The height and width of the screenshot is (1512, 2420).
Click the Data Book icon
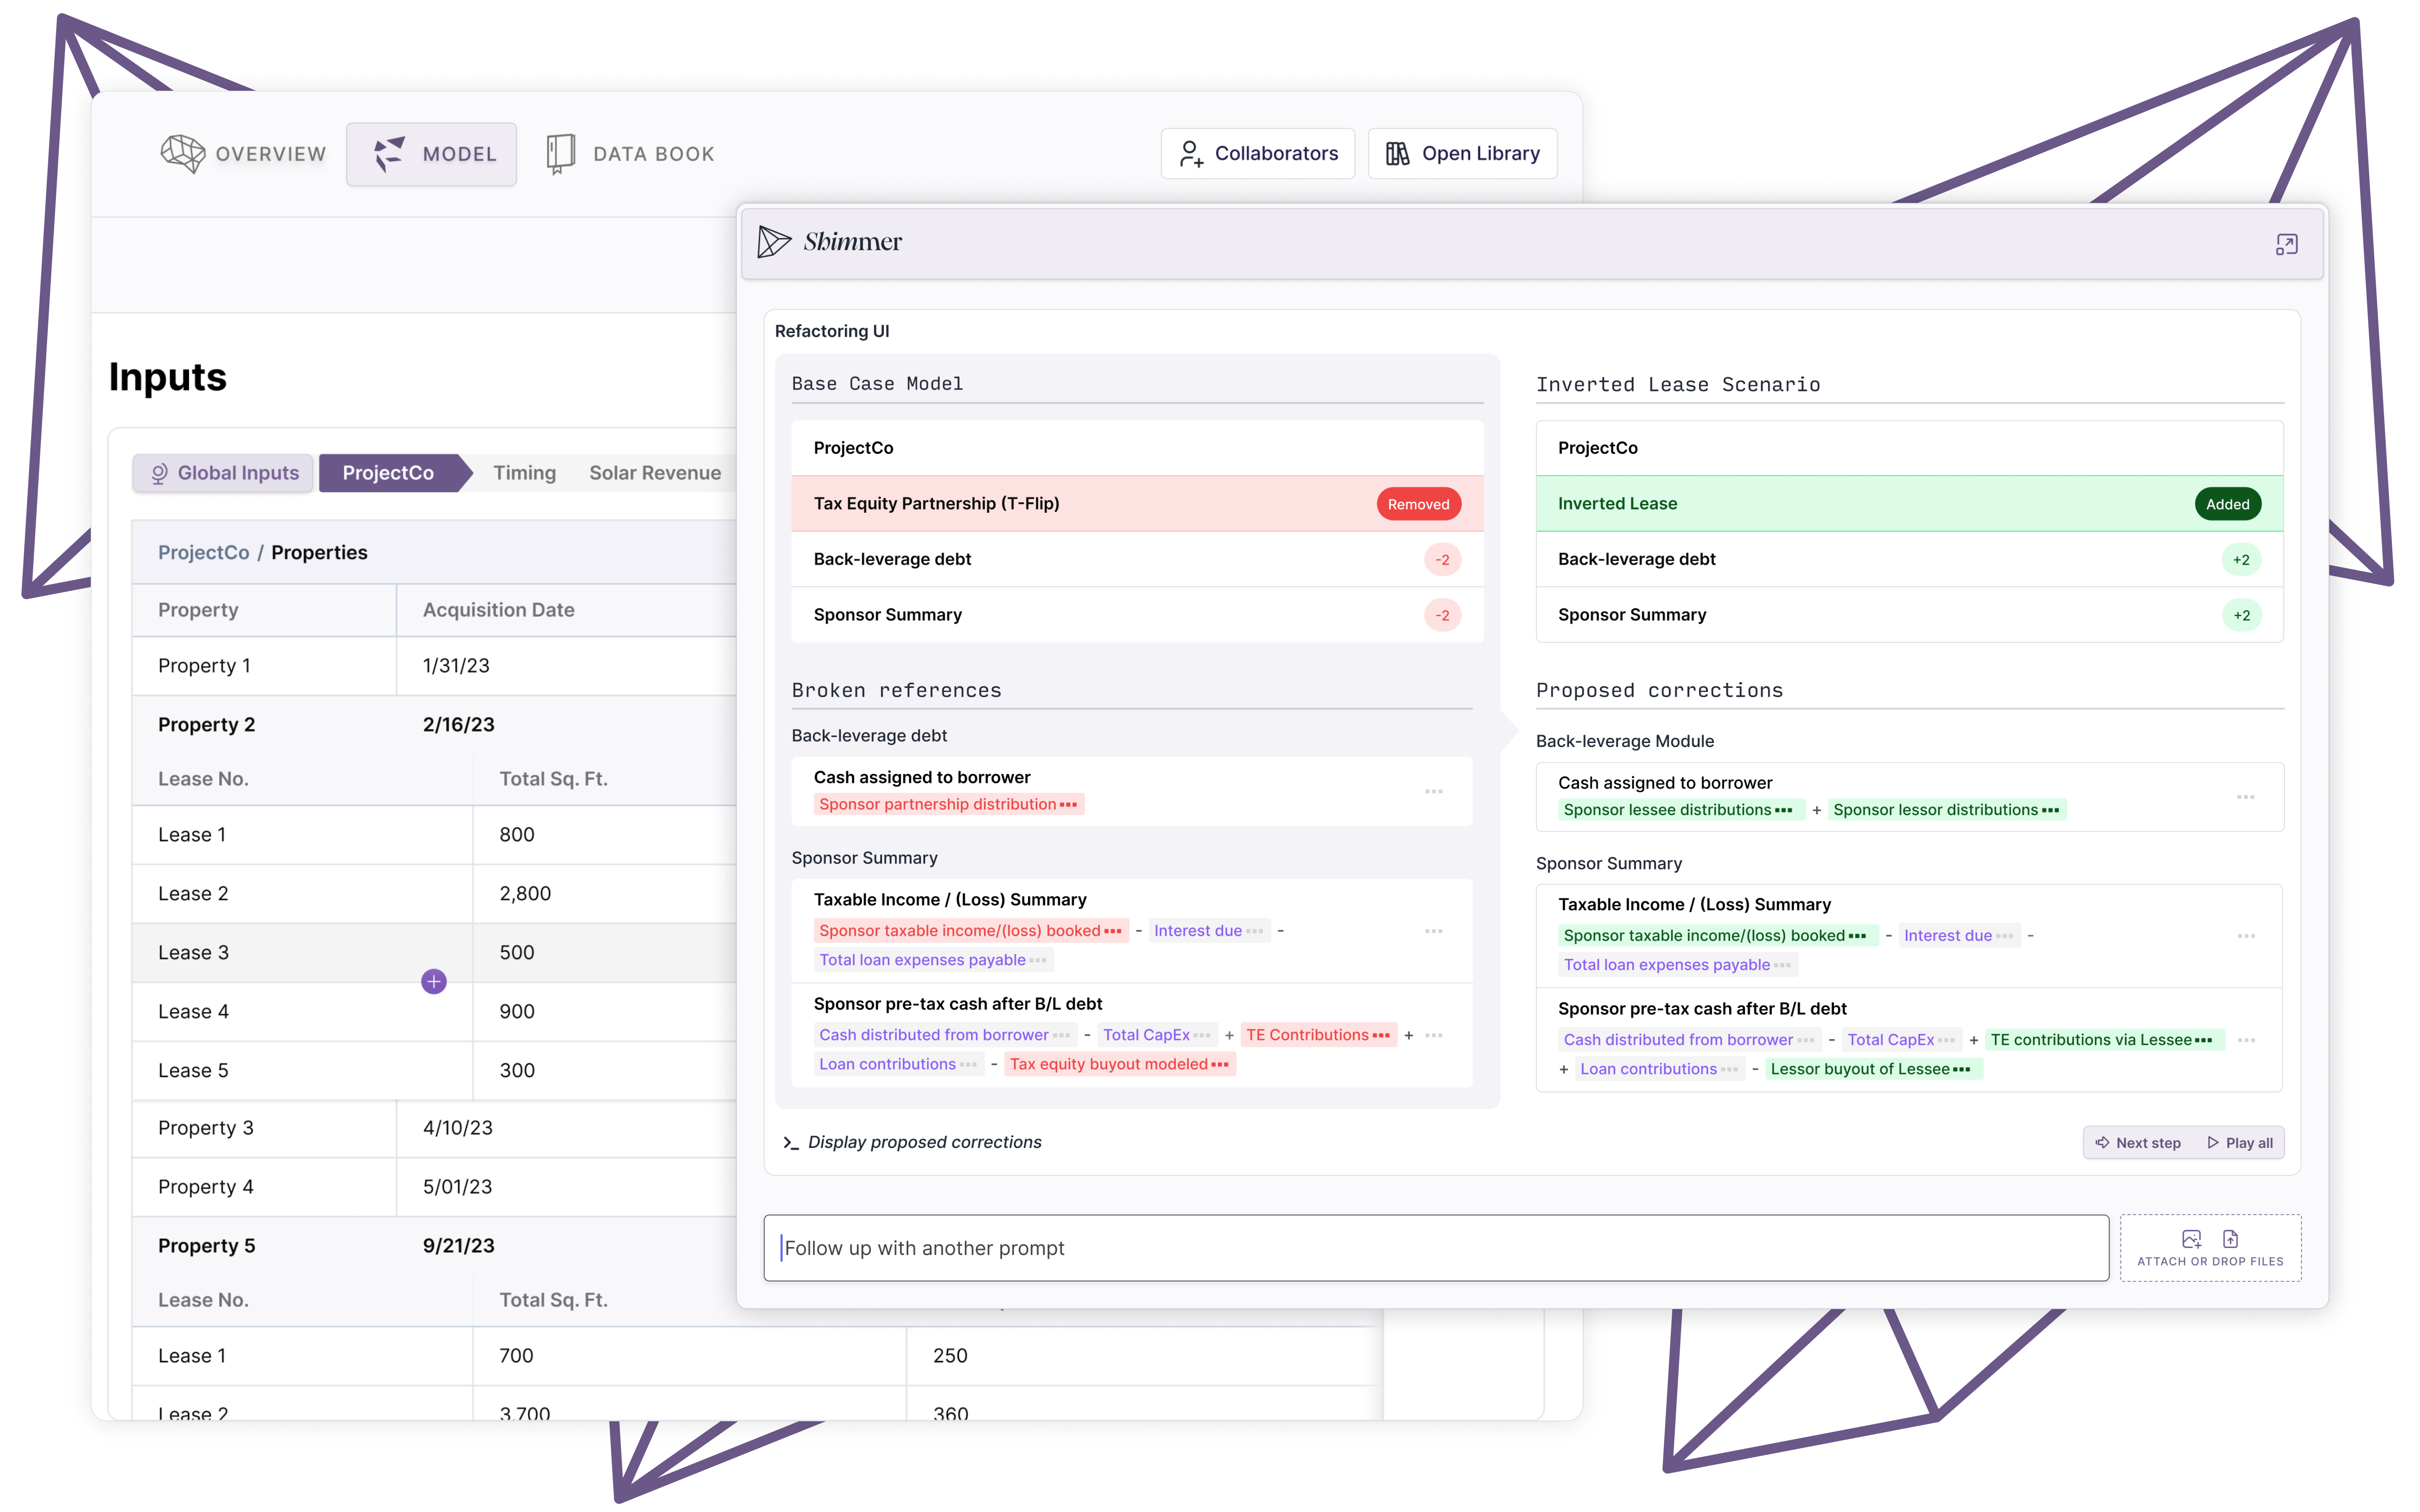coord(560,154)
